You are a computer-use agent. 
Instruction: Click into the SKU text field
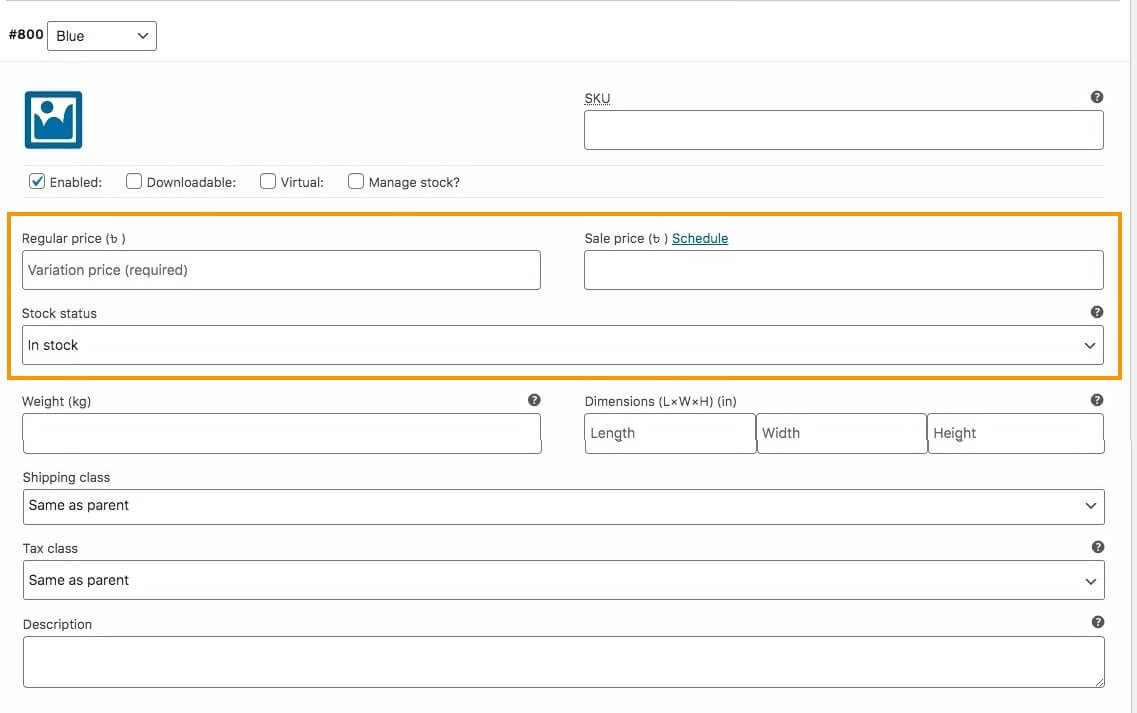coord(843,130)
